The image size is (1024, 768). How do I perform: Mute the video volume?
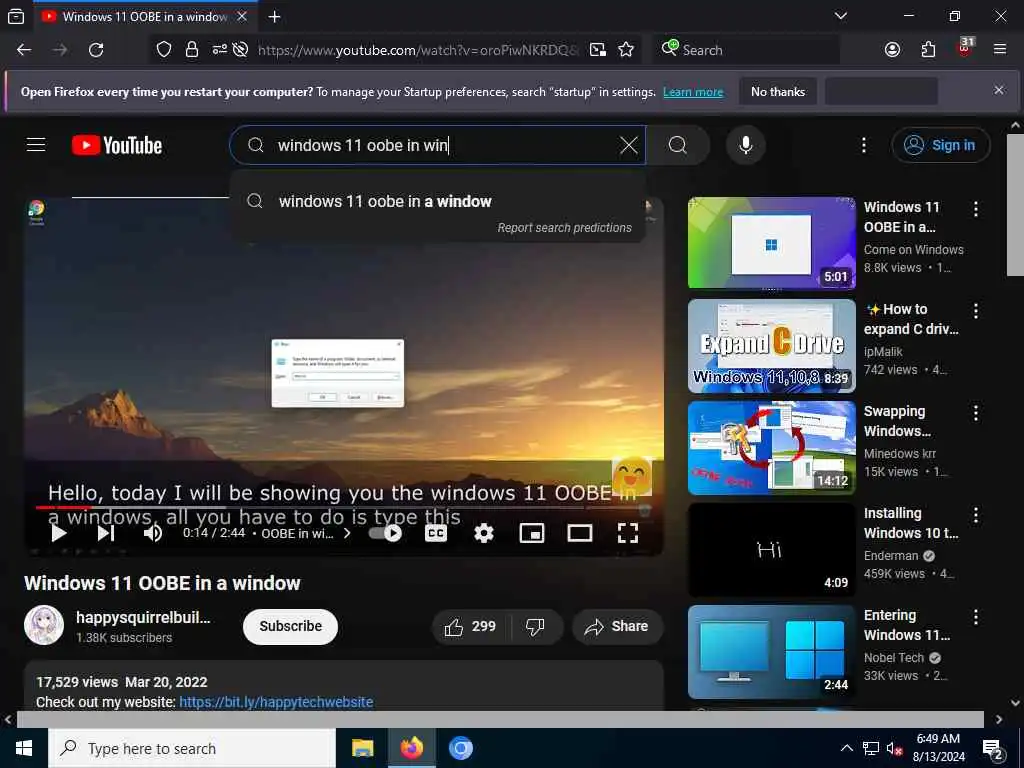point(153,533)
